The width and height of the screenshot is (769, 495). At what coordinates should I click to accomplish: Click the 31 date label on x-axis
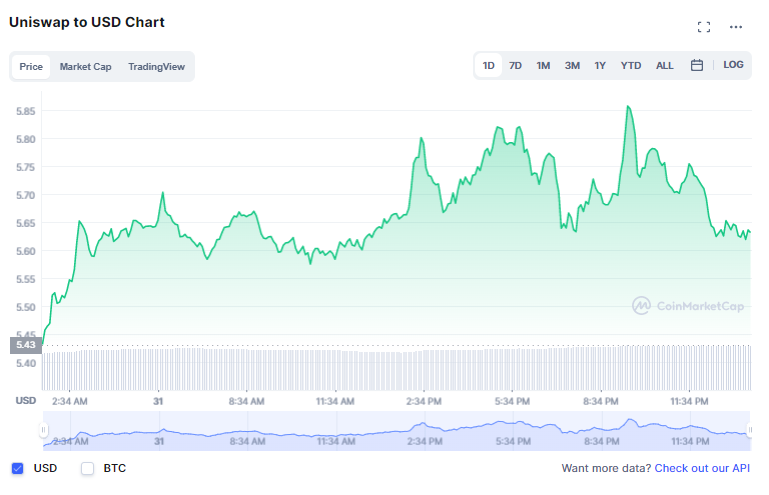(x=158, y=401)
